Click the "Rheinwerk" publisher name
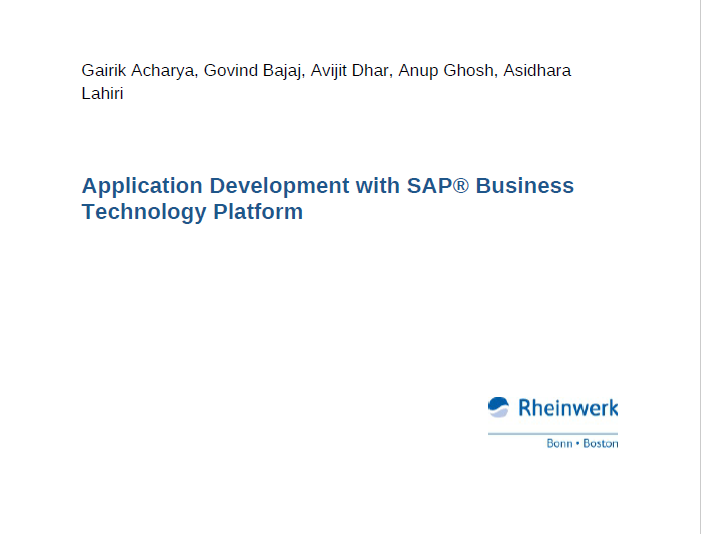The image size is (701, 534). coord(568,408)
